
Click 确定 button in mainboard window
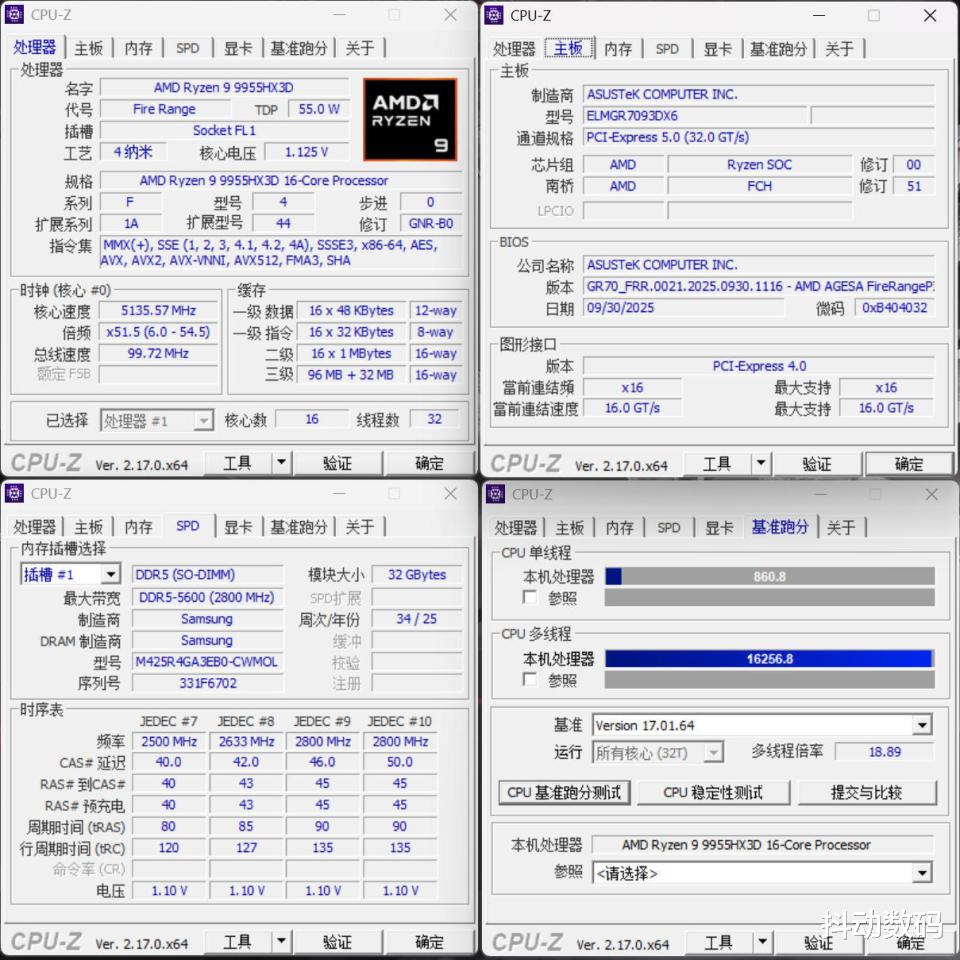[909, 464]
